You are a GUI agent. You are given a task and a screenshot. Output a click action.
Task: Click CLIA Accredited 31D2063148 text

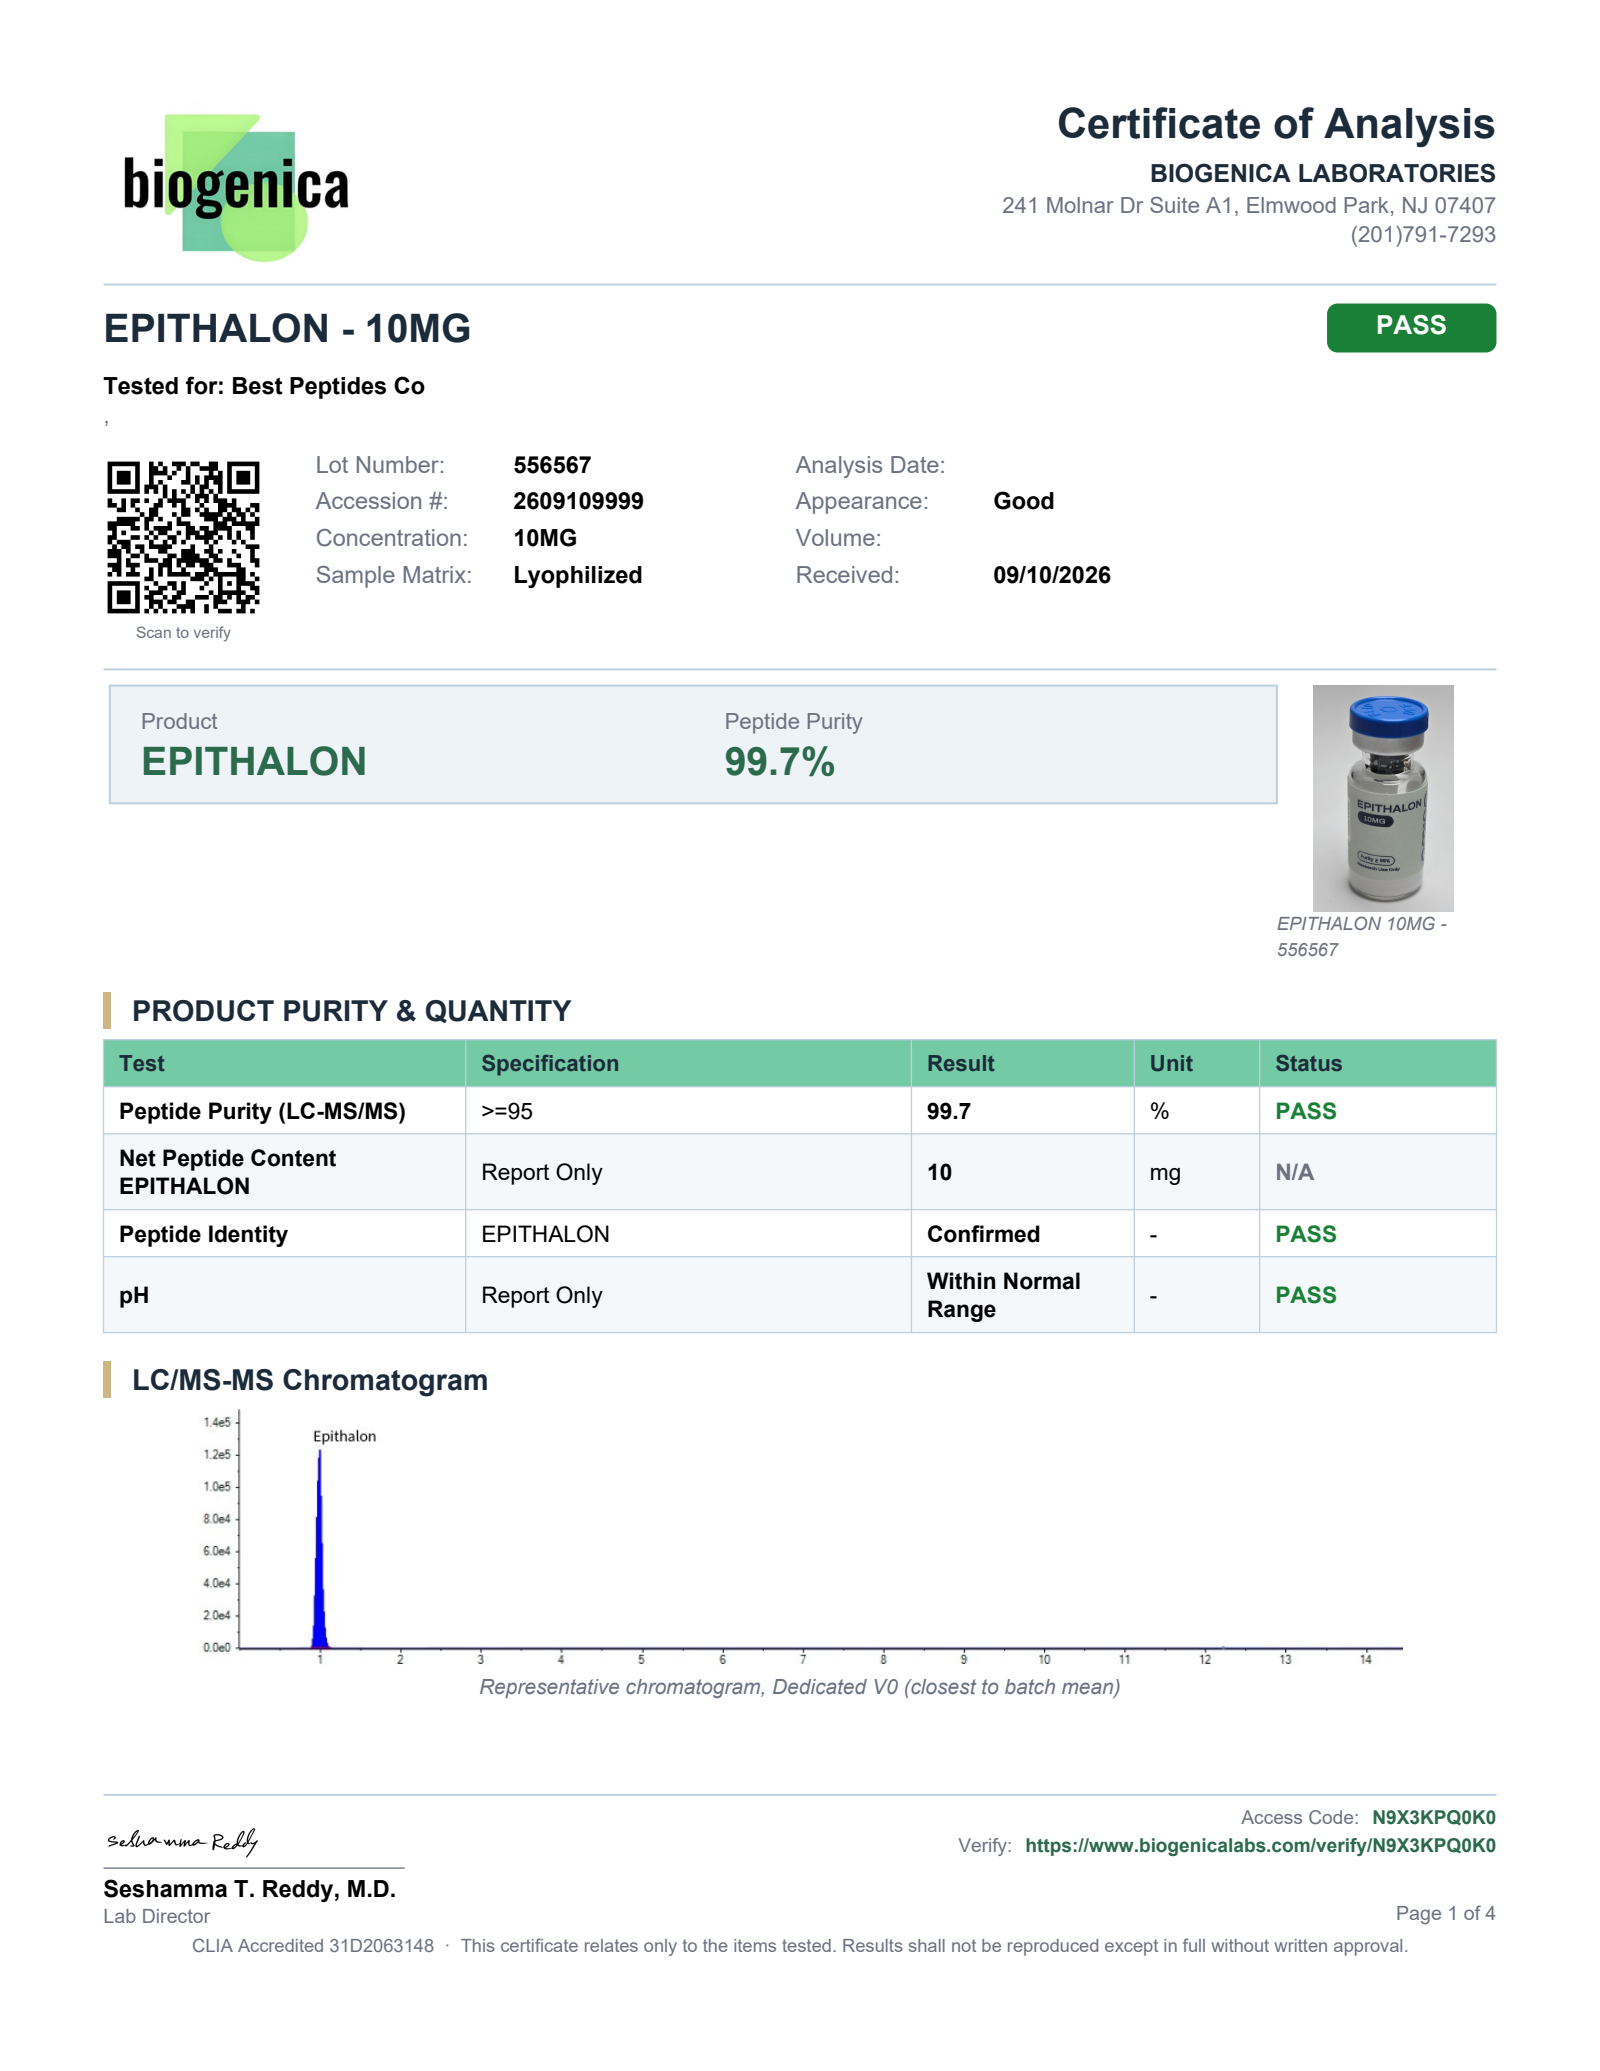pyautogui.click(x=313, y=1946)
